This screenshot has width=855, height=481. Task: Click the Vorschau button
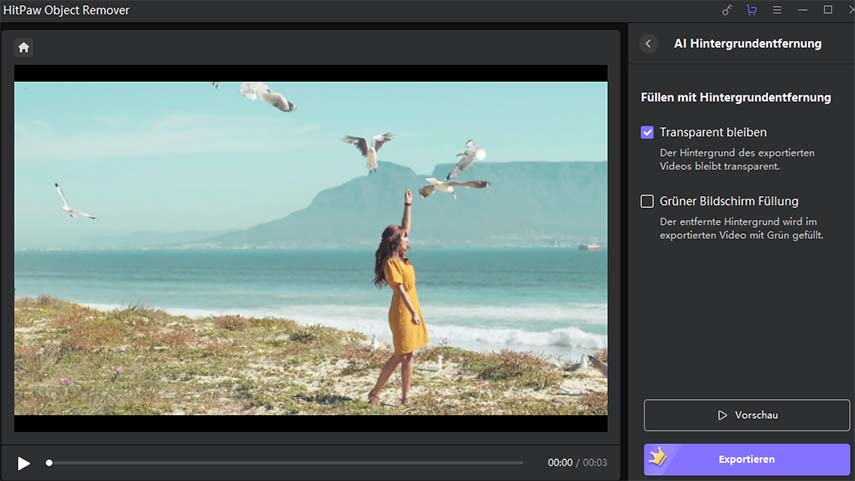(746, 415)
